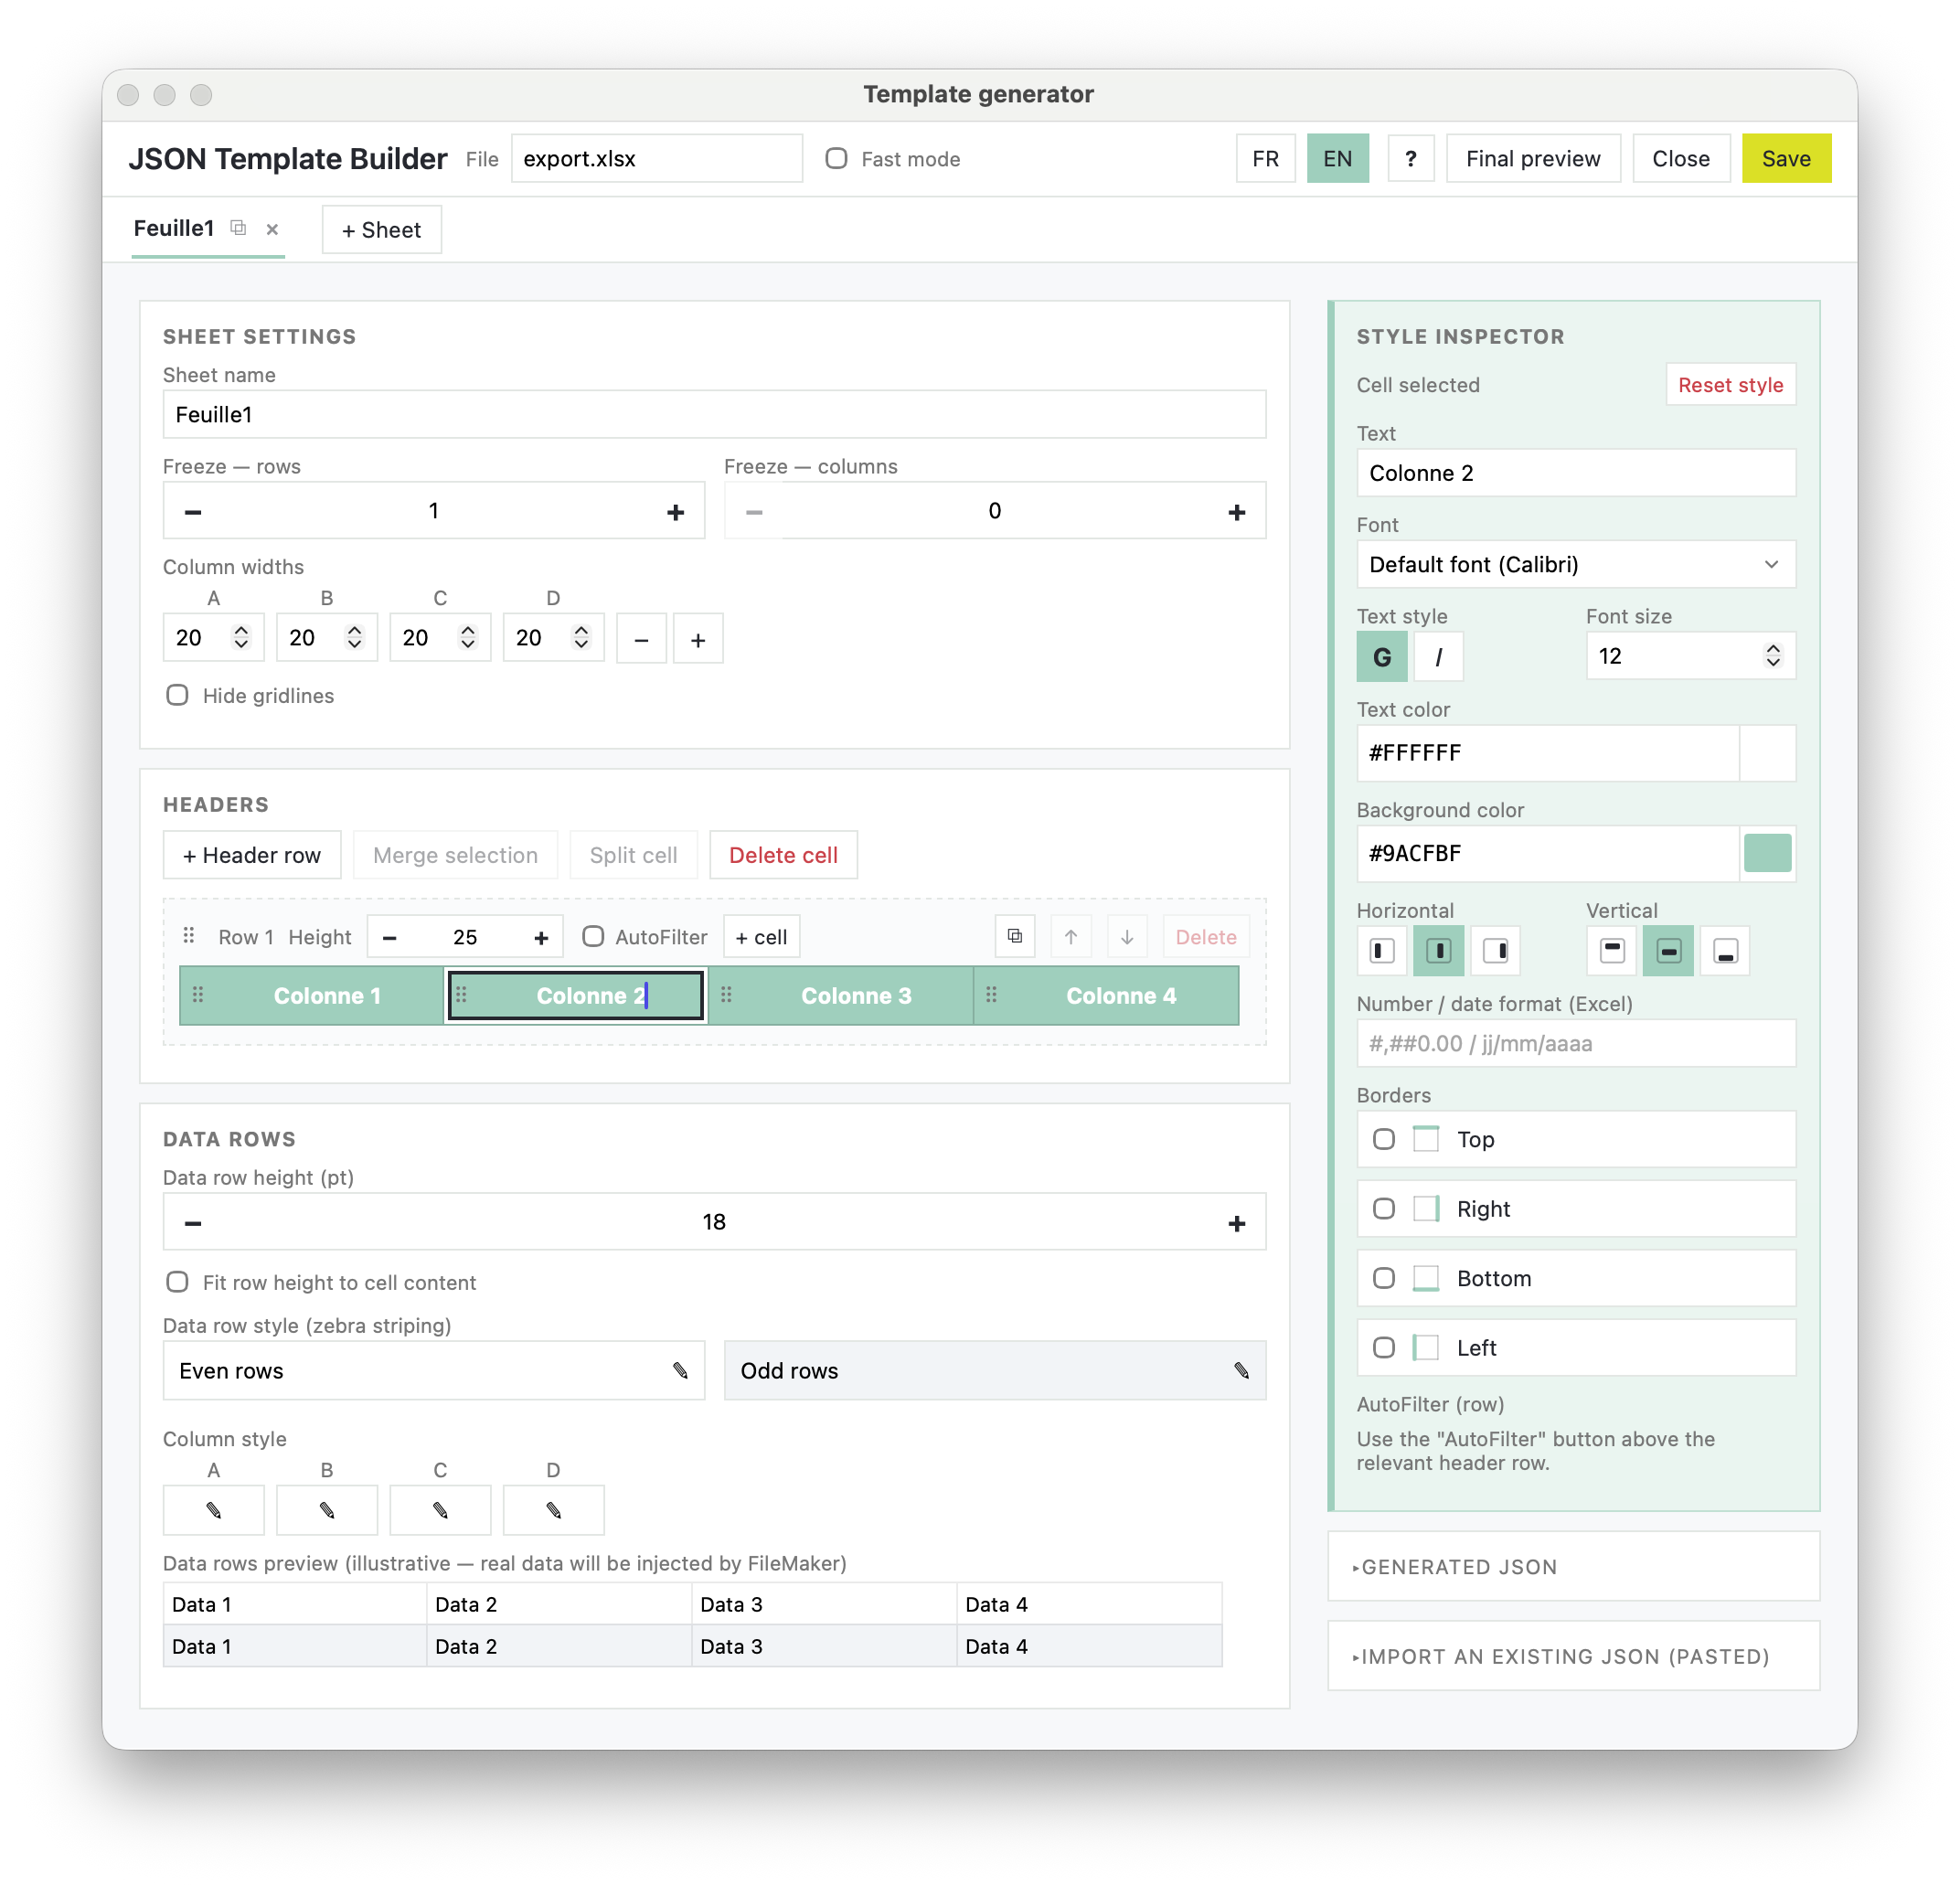The image size is (1960, 1885).
Task: Edit Odd rows style pencil icon
Action: pyautogui.click(x=1241, y=1370)
